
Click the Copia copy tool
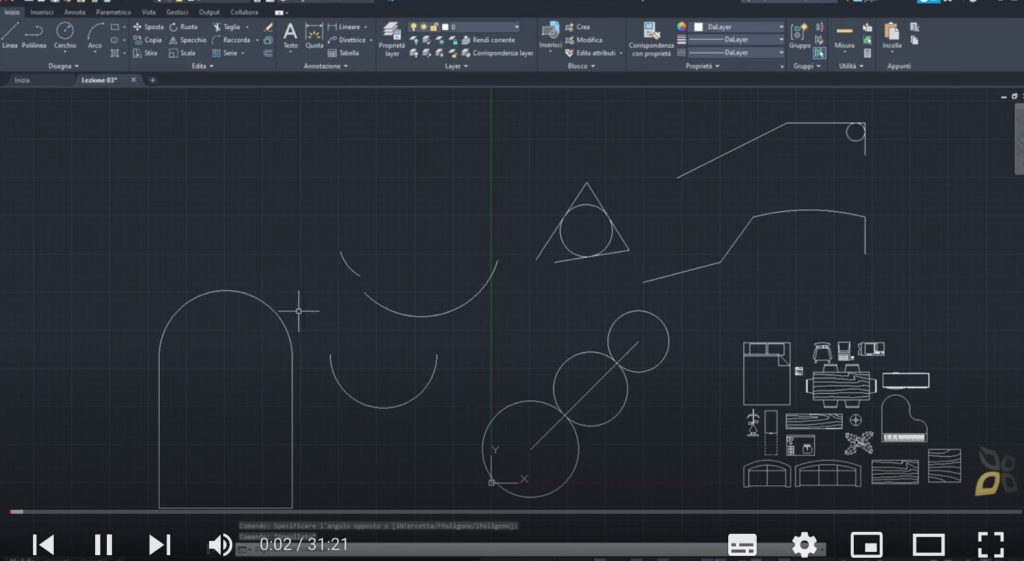click(x=148, y=40)
